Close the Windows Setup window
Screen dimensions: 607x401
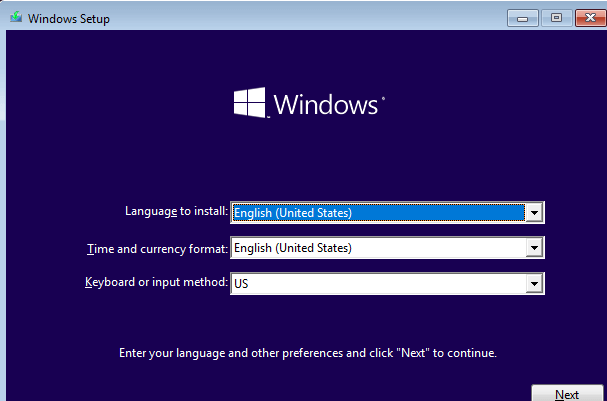(586, 17)
